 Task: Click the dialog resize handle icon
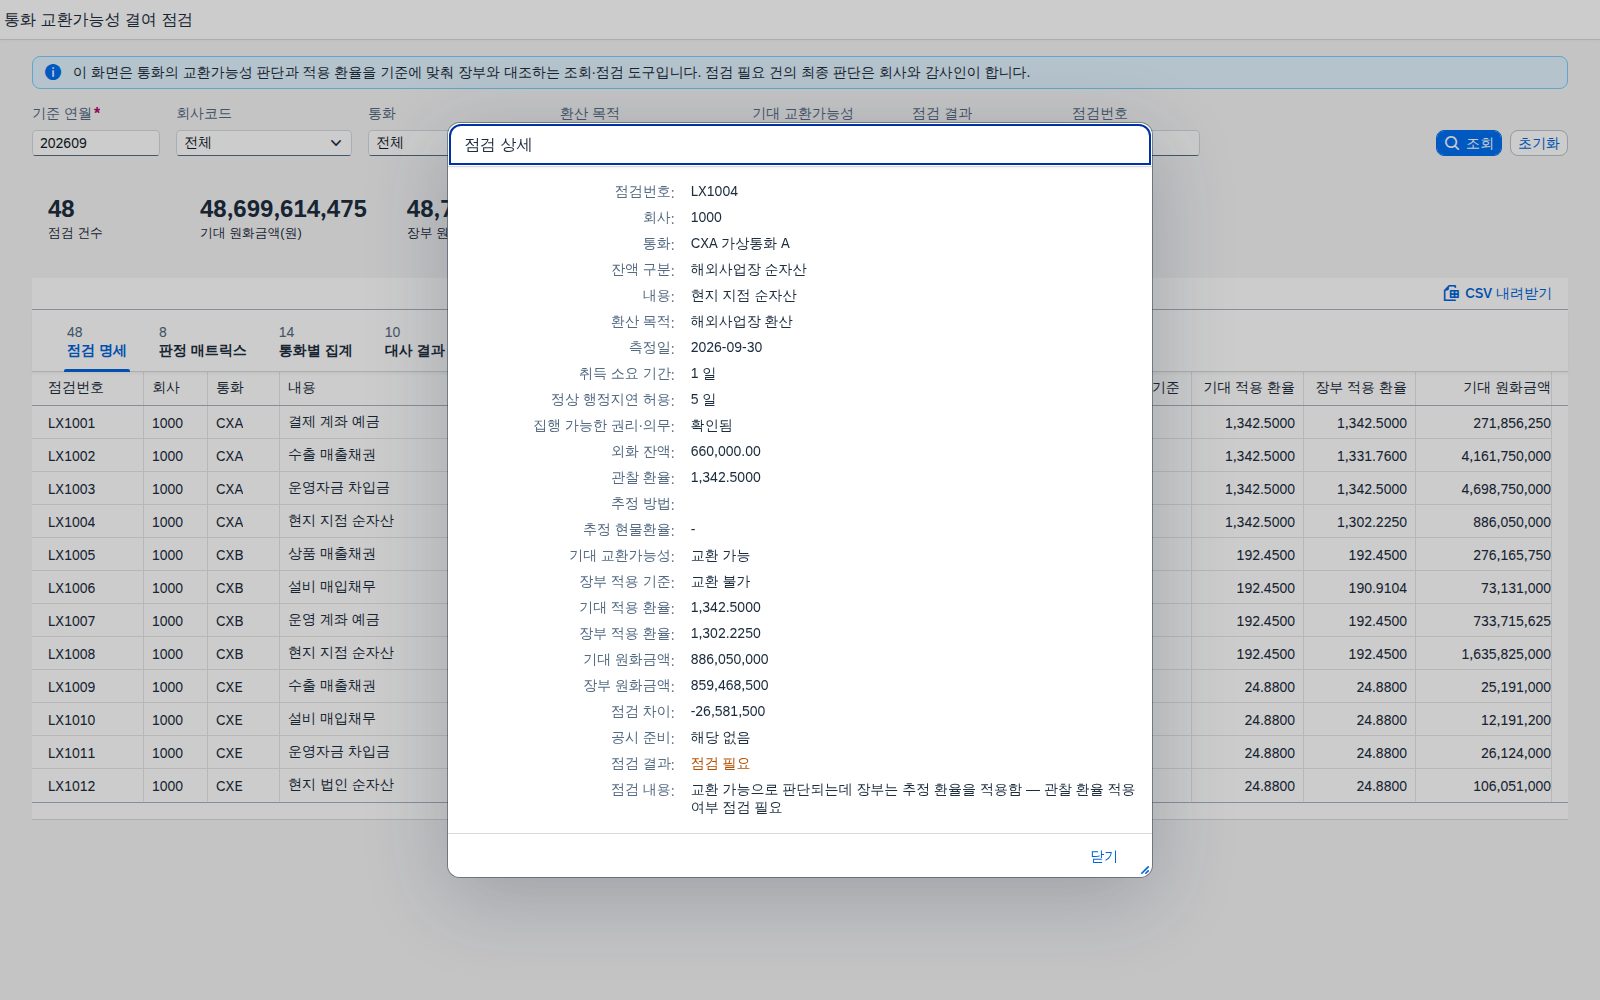(1145, 870)
